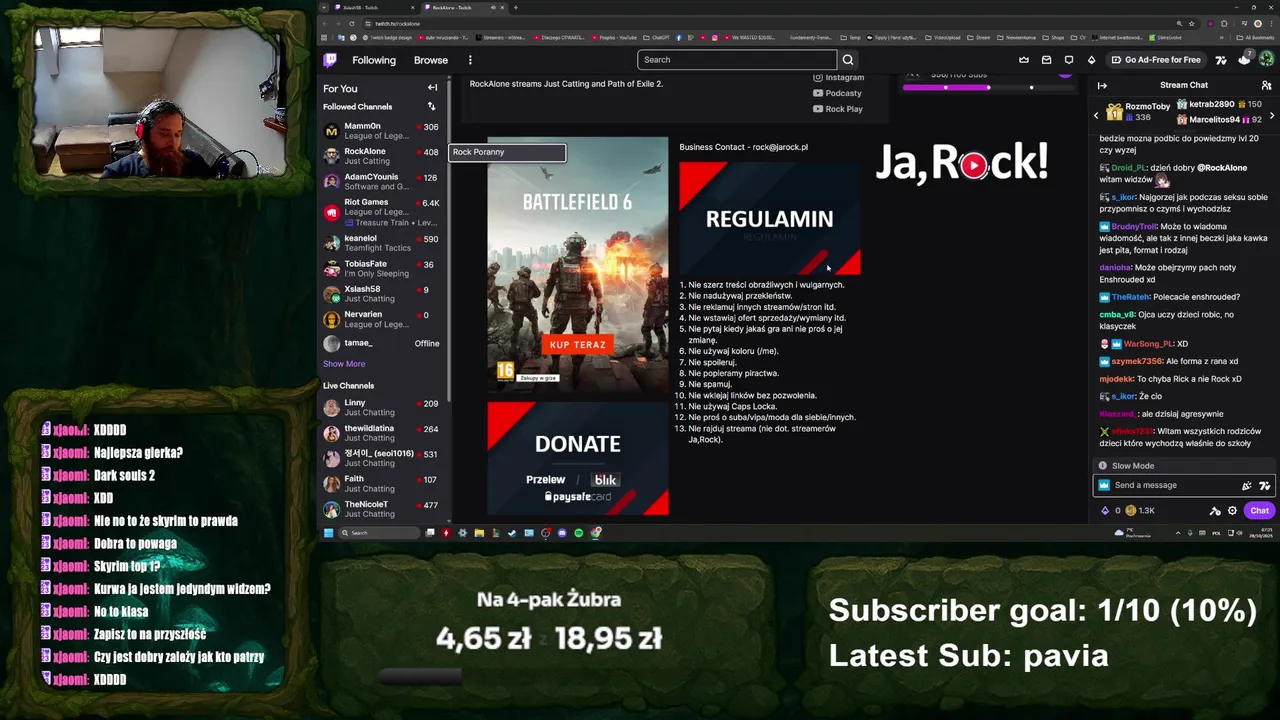Collapse the For You sidebar arrow
Viewport: 1280px width, 720px height.
coord(432,88)
